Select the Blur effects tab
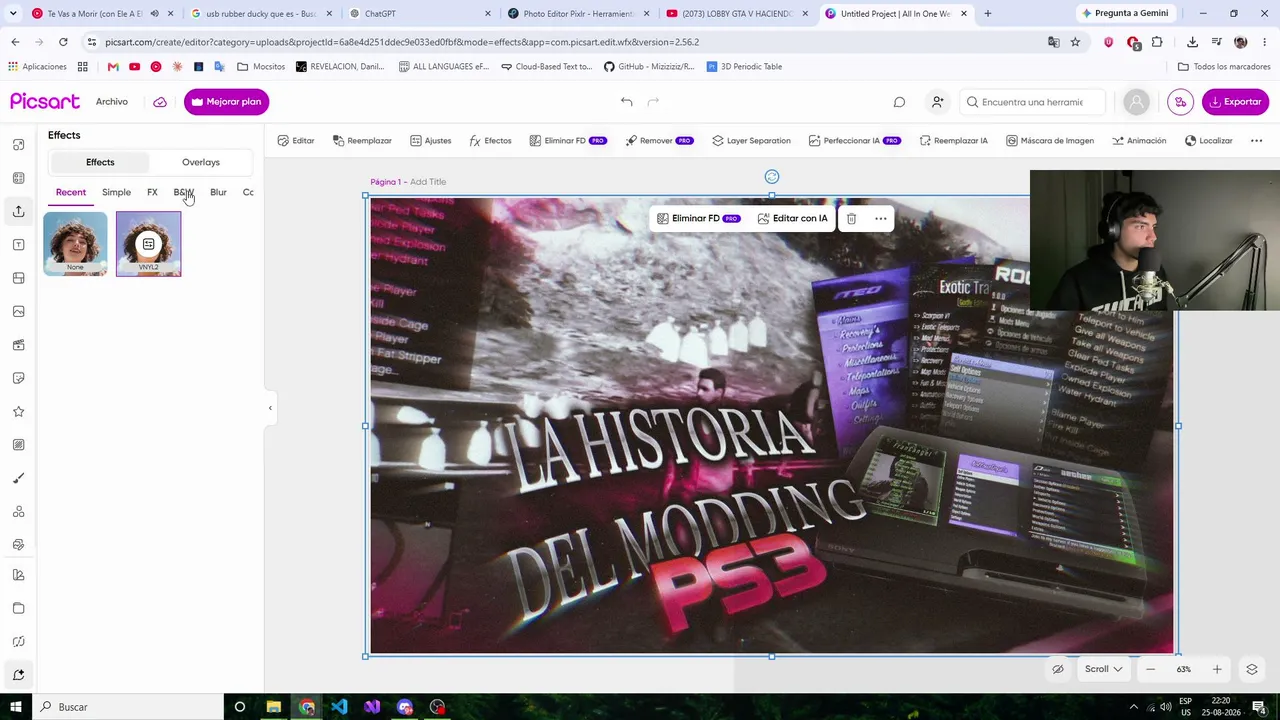This screenshot has width=1280, height=720. 218,192
